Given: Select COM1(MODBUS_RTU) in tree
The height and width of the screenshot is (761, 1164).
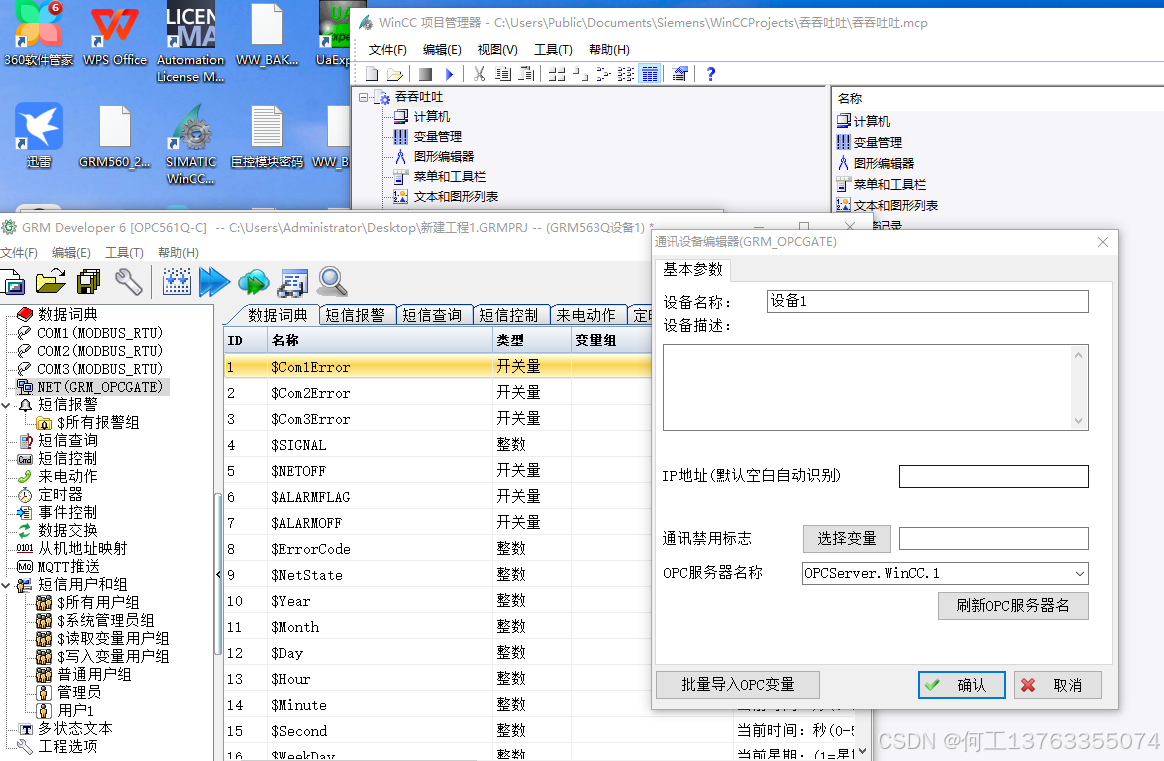Looking at the screenshot, I should (100, 333).
